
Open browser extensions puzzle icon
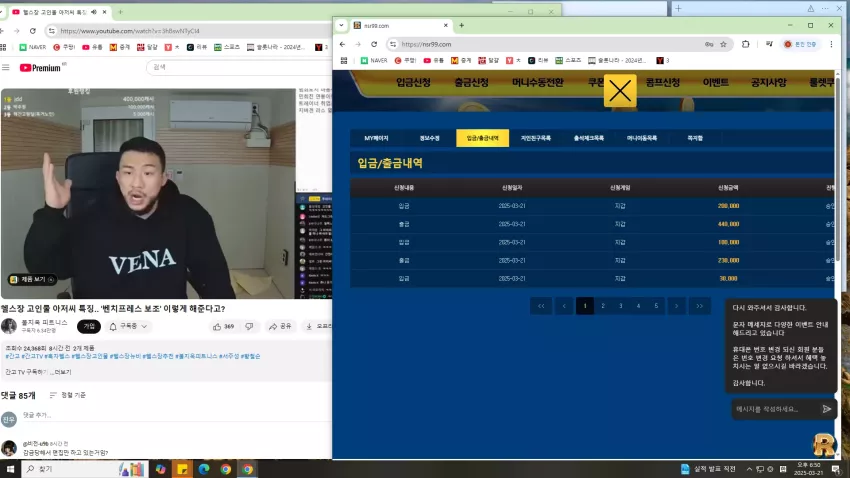[745, 44]
